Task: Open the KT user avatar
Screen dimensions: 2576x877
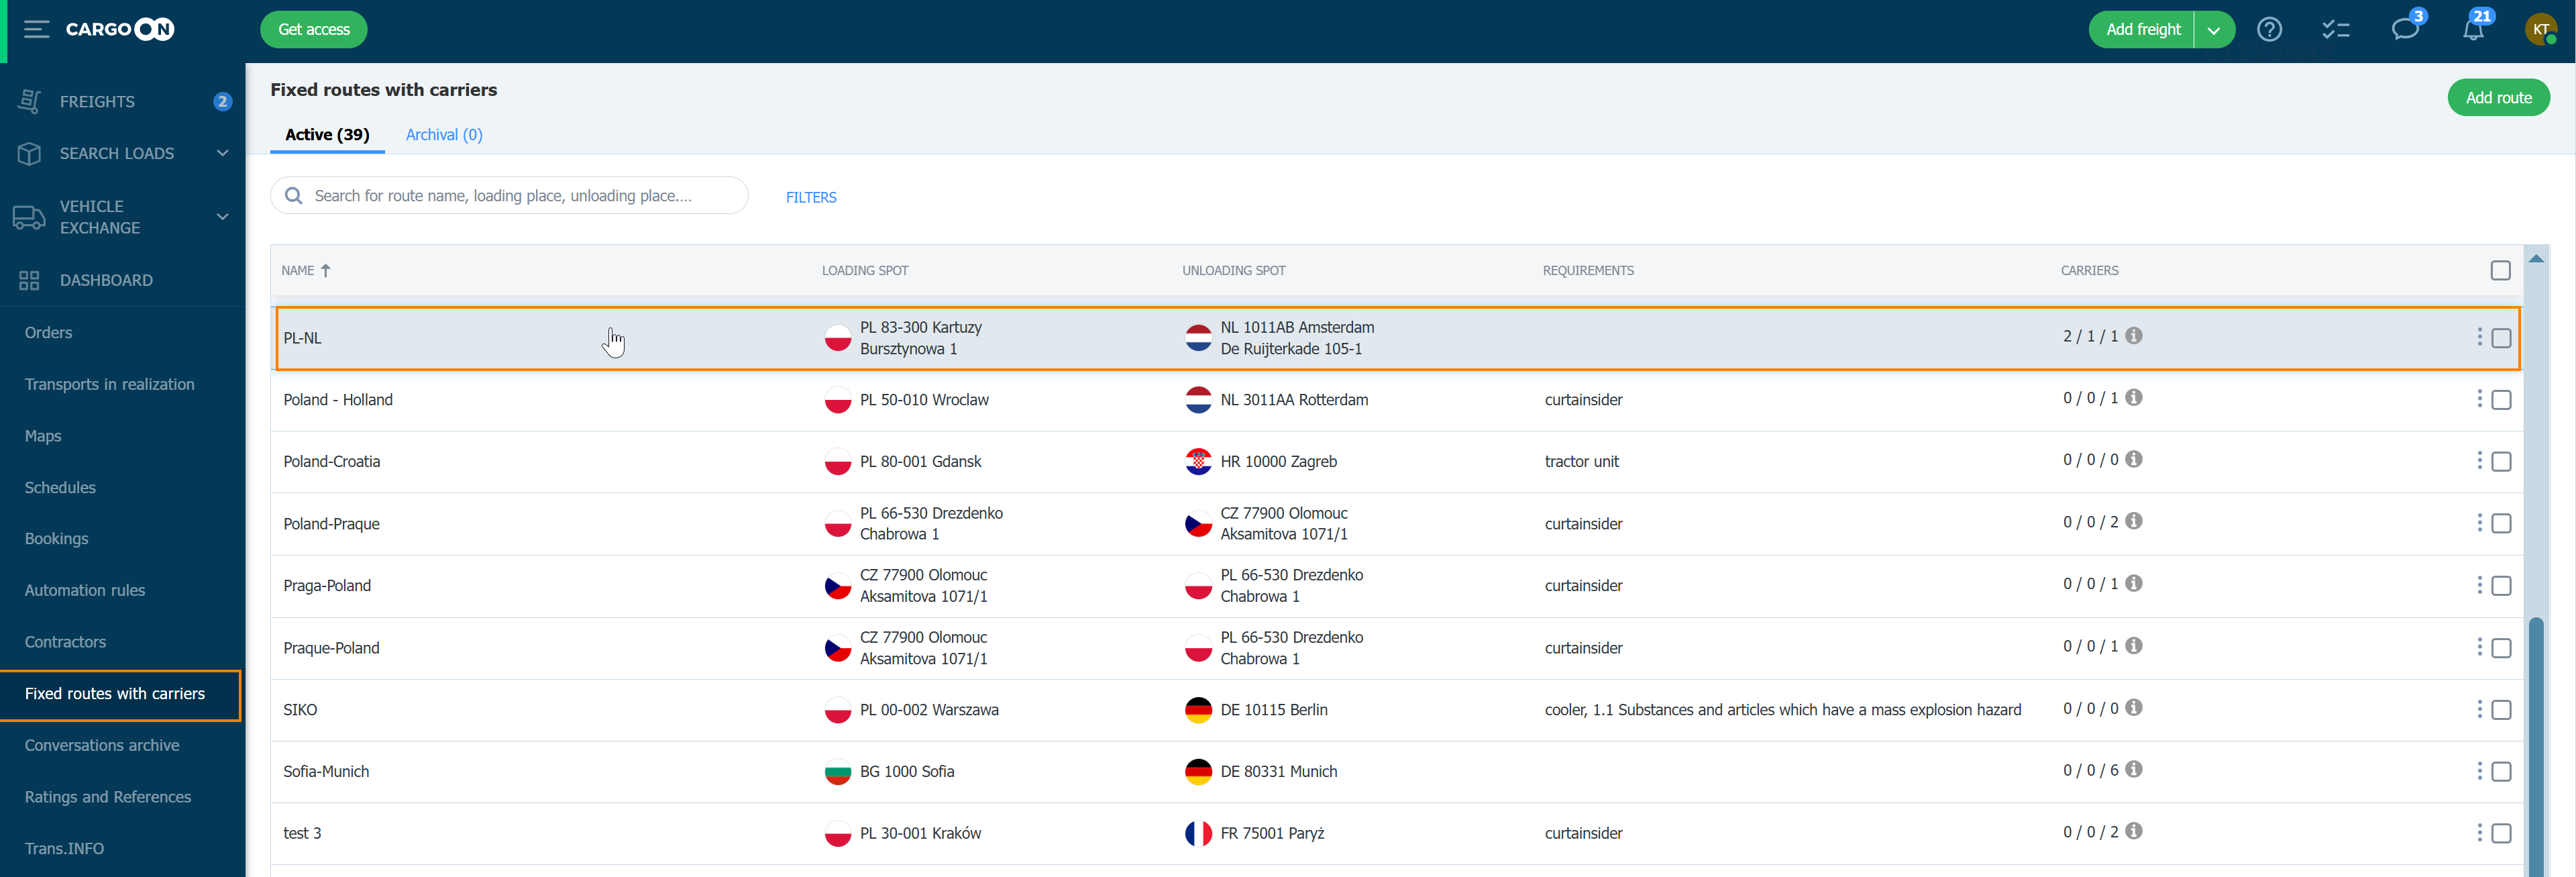Action: 2541,29
